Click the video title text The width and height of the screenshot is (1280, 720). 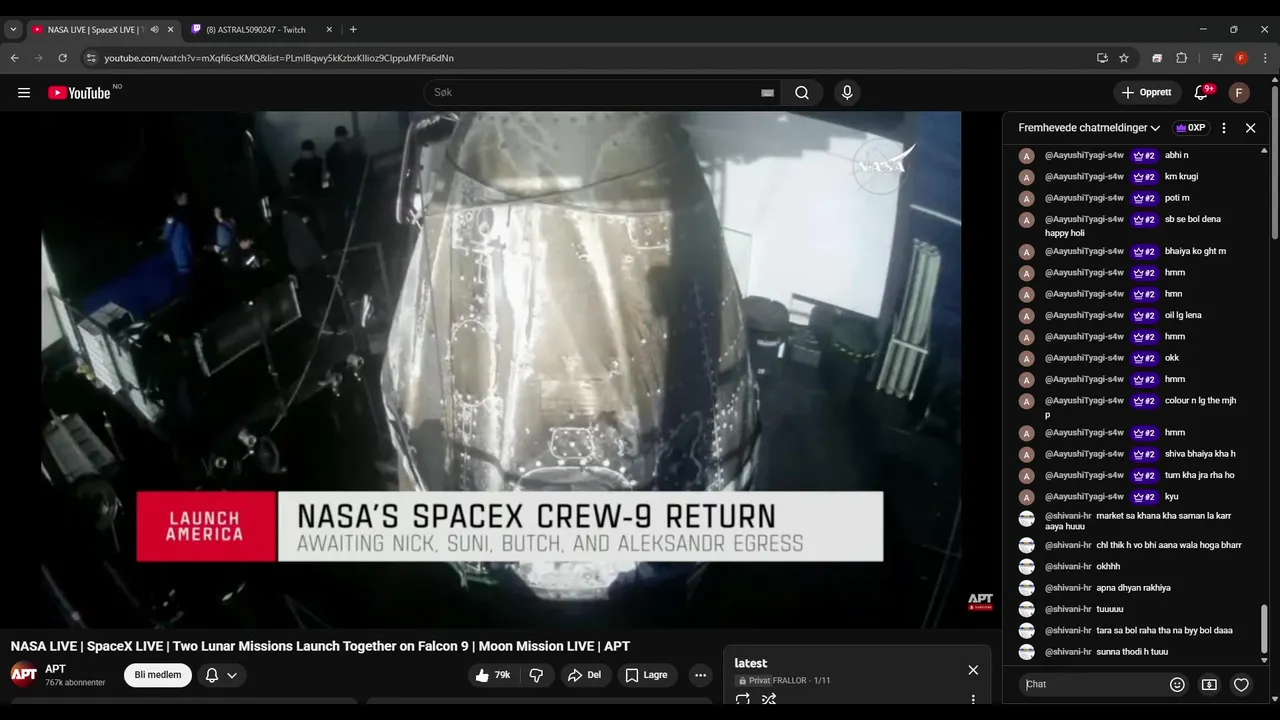(320, 646)
